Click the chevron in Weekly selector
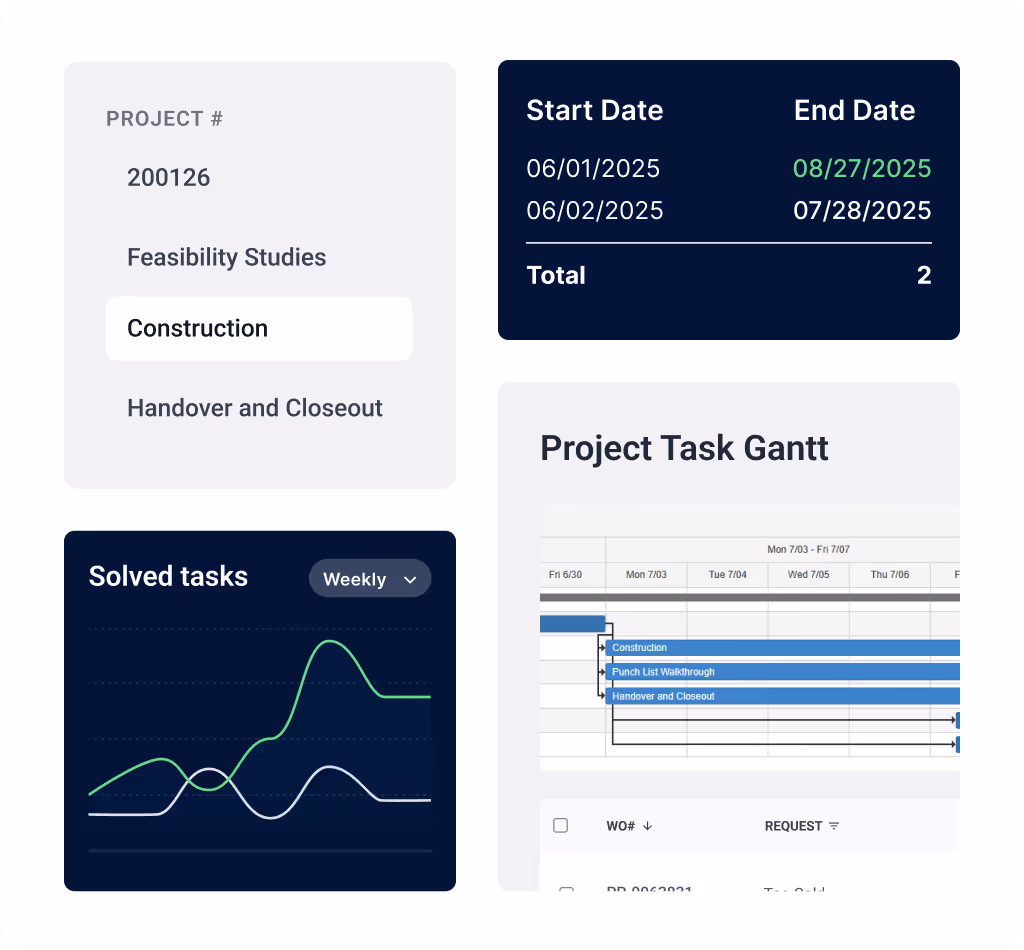Viewport: 1024px width, 950px height. pos(410,580)
